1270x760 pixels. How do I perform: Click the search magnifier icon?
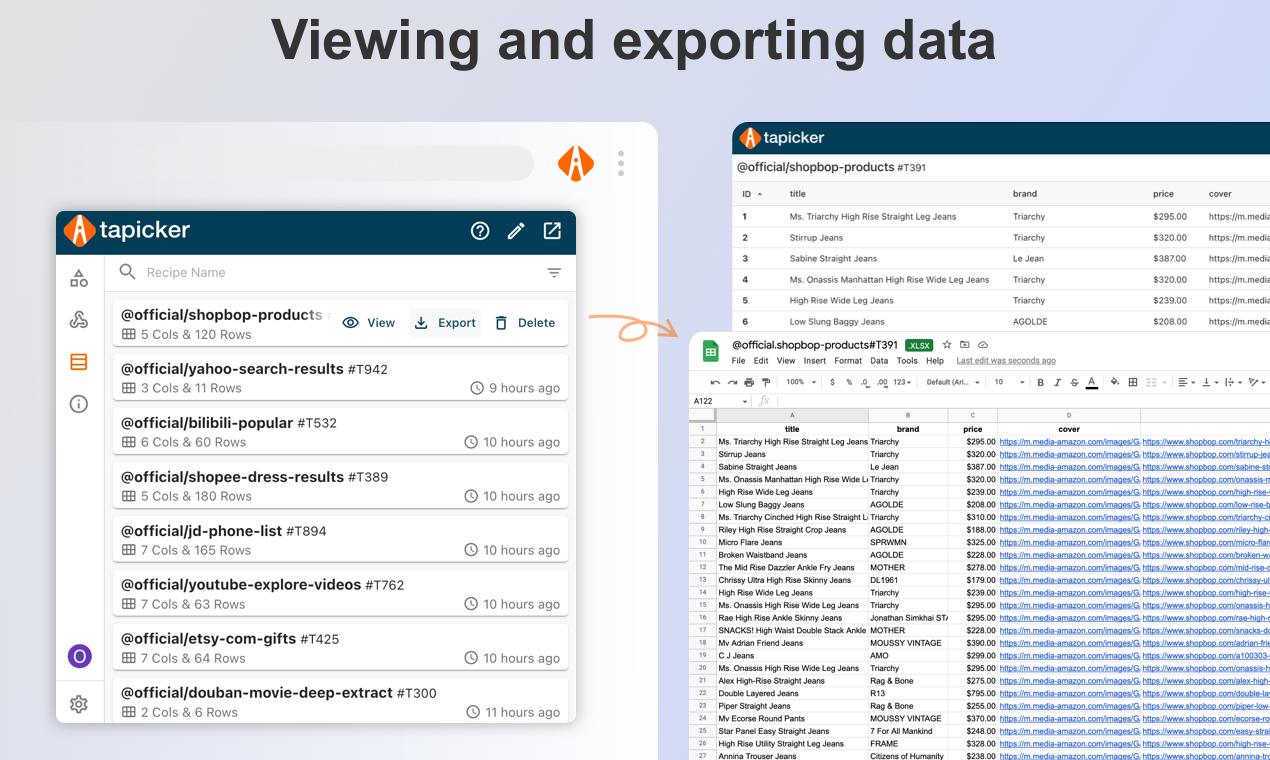(x=127, y=272)
